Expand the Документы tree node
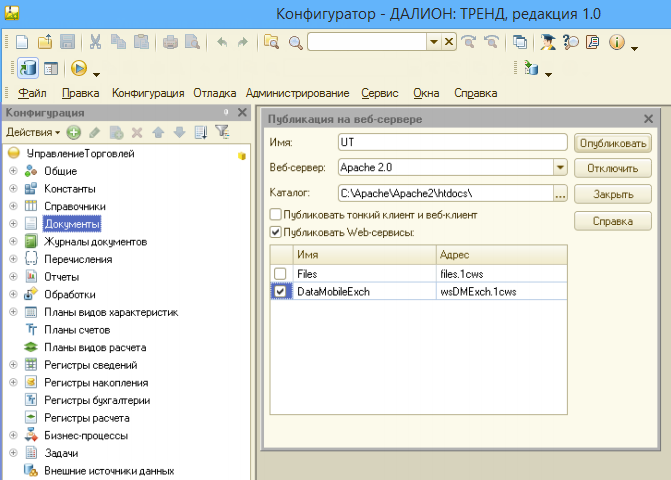Image resolution: width=671 pixels, height=480 pixels. click(13, 223)
